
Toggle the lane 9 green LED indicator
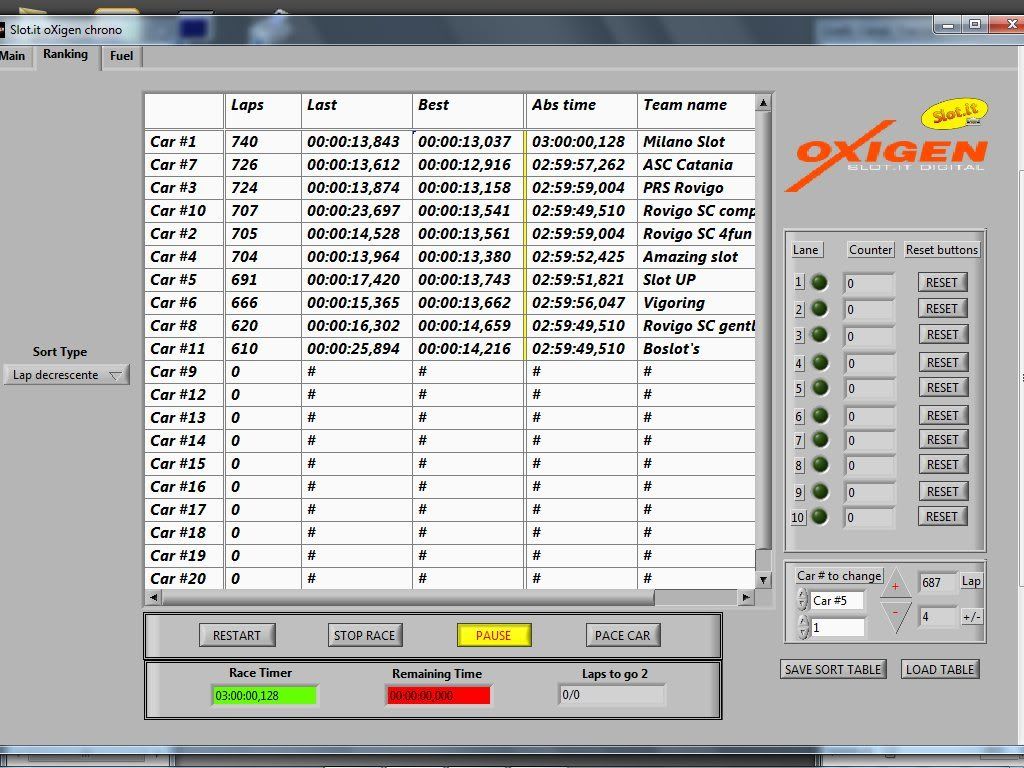pyautogui.click(x=819, y=492)
